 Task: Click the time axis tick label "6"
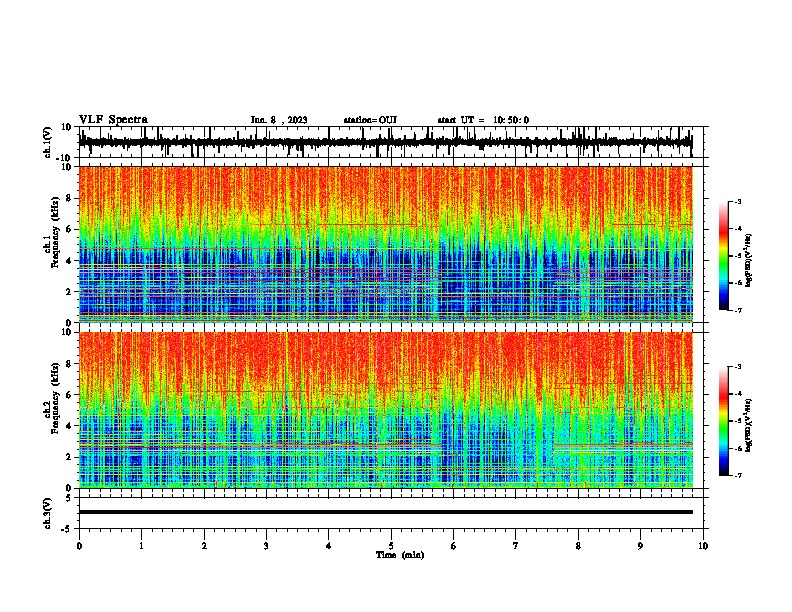453,546
